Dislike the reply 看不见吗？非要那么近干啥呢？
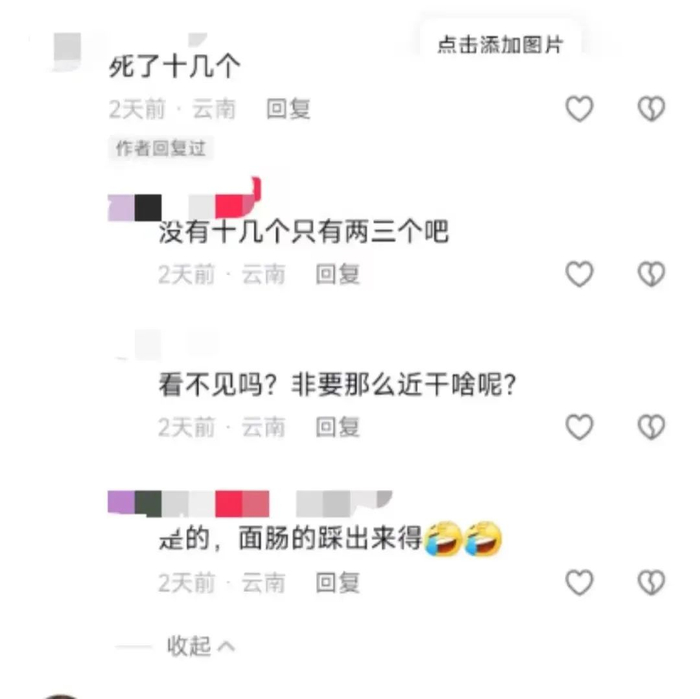 651,427
